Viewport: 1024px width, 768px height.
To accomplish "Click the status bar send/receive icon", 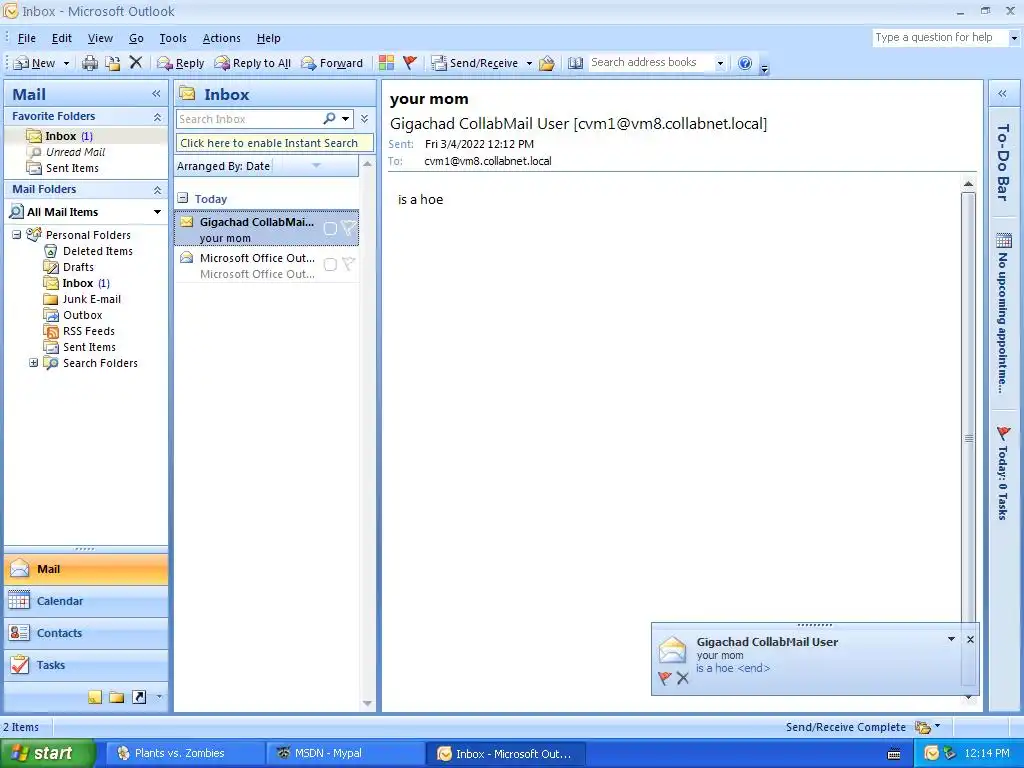I will coord(923,727).
